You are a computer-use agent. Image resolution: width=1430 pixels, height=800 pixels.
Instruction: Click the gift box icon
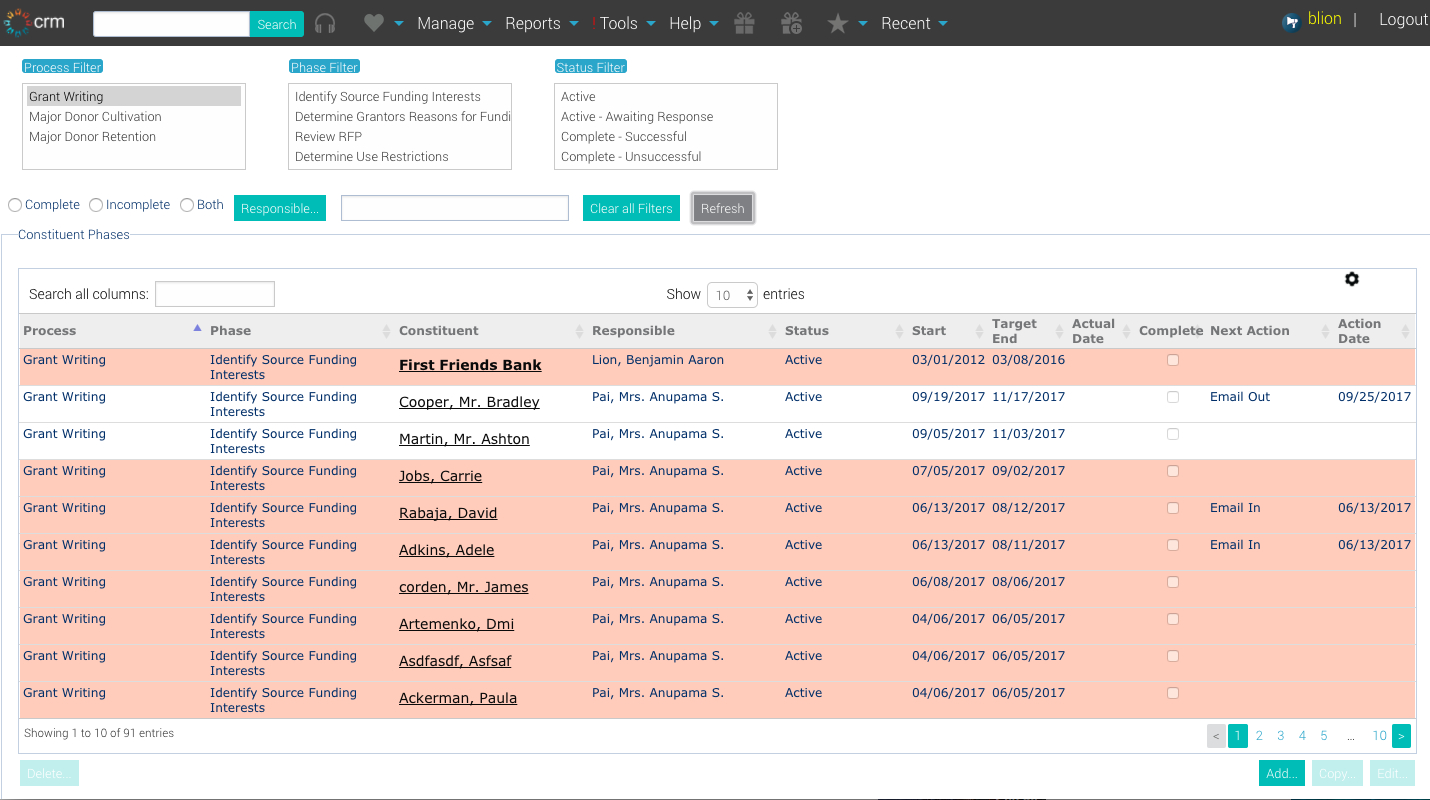pos(743,23)
